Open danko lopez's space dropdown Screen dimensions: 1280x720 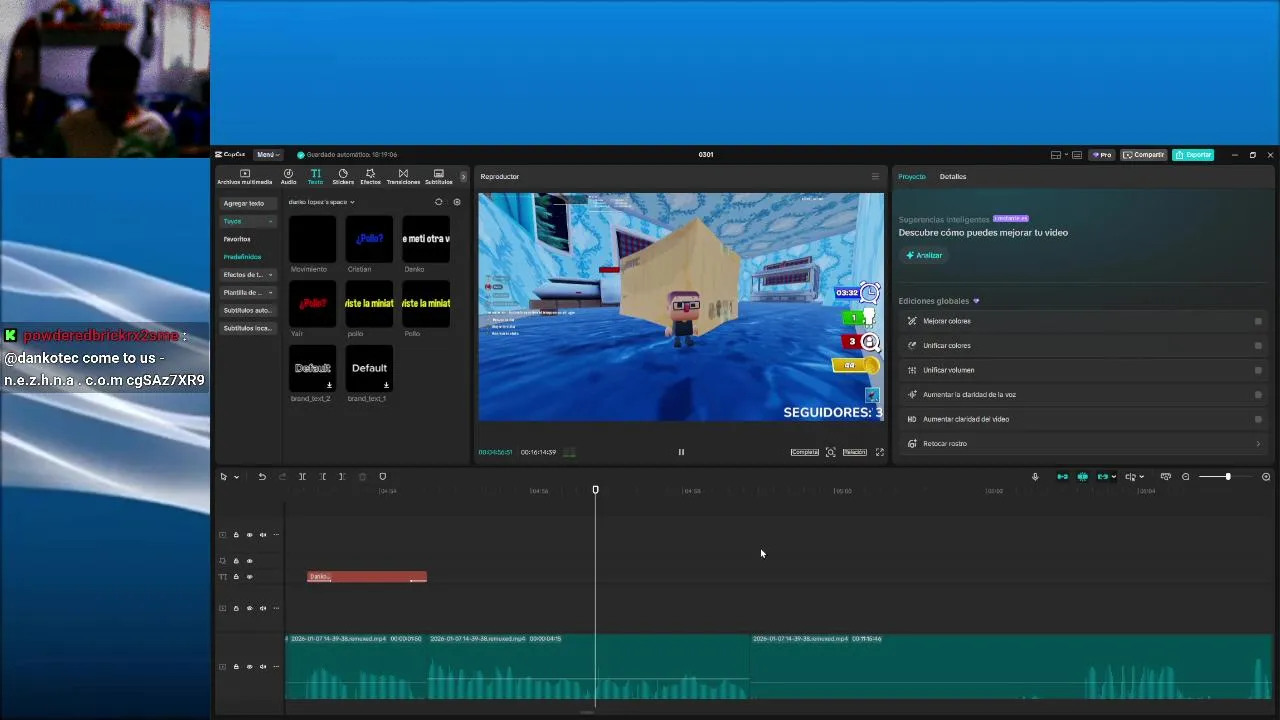click(x=321, y=202)
